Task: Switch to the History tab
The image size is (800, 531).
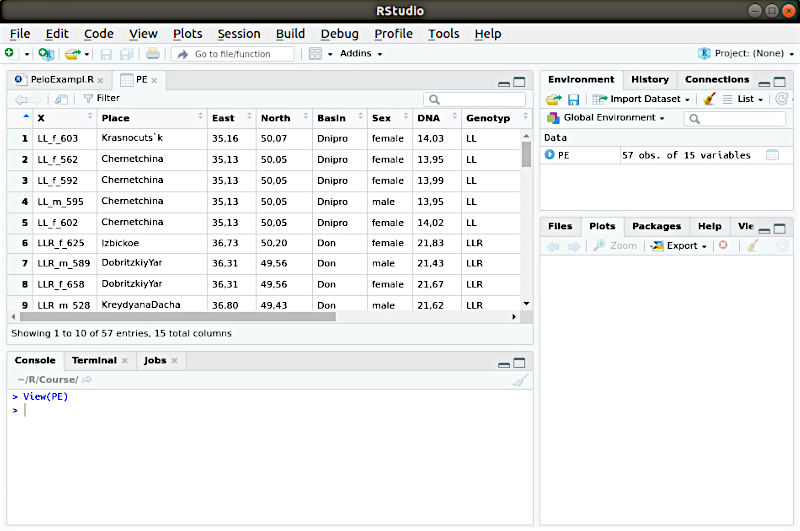Action: click(650, 80)
